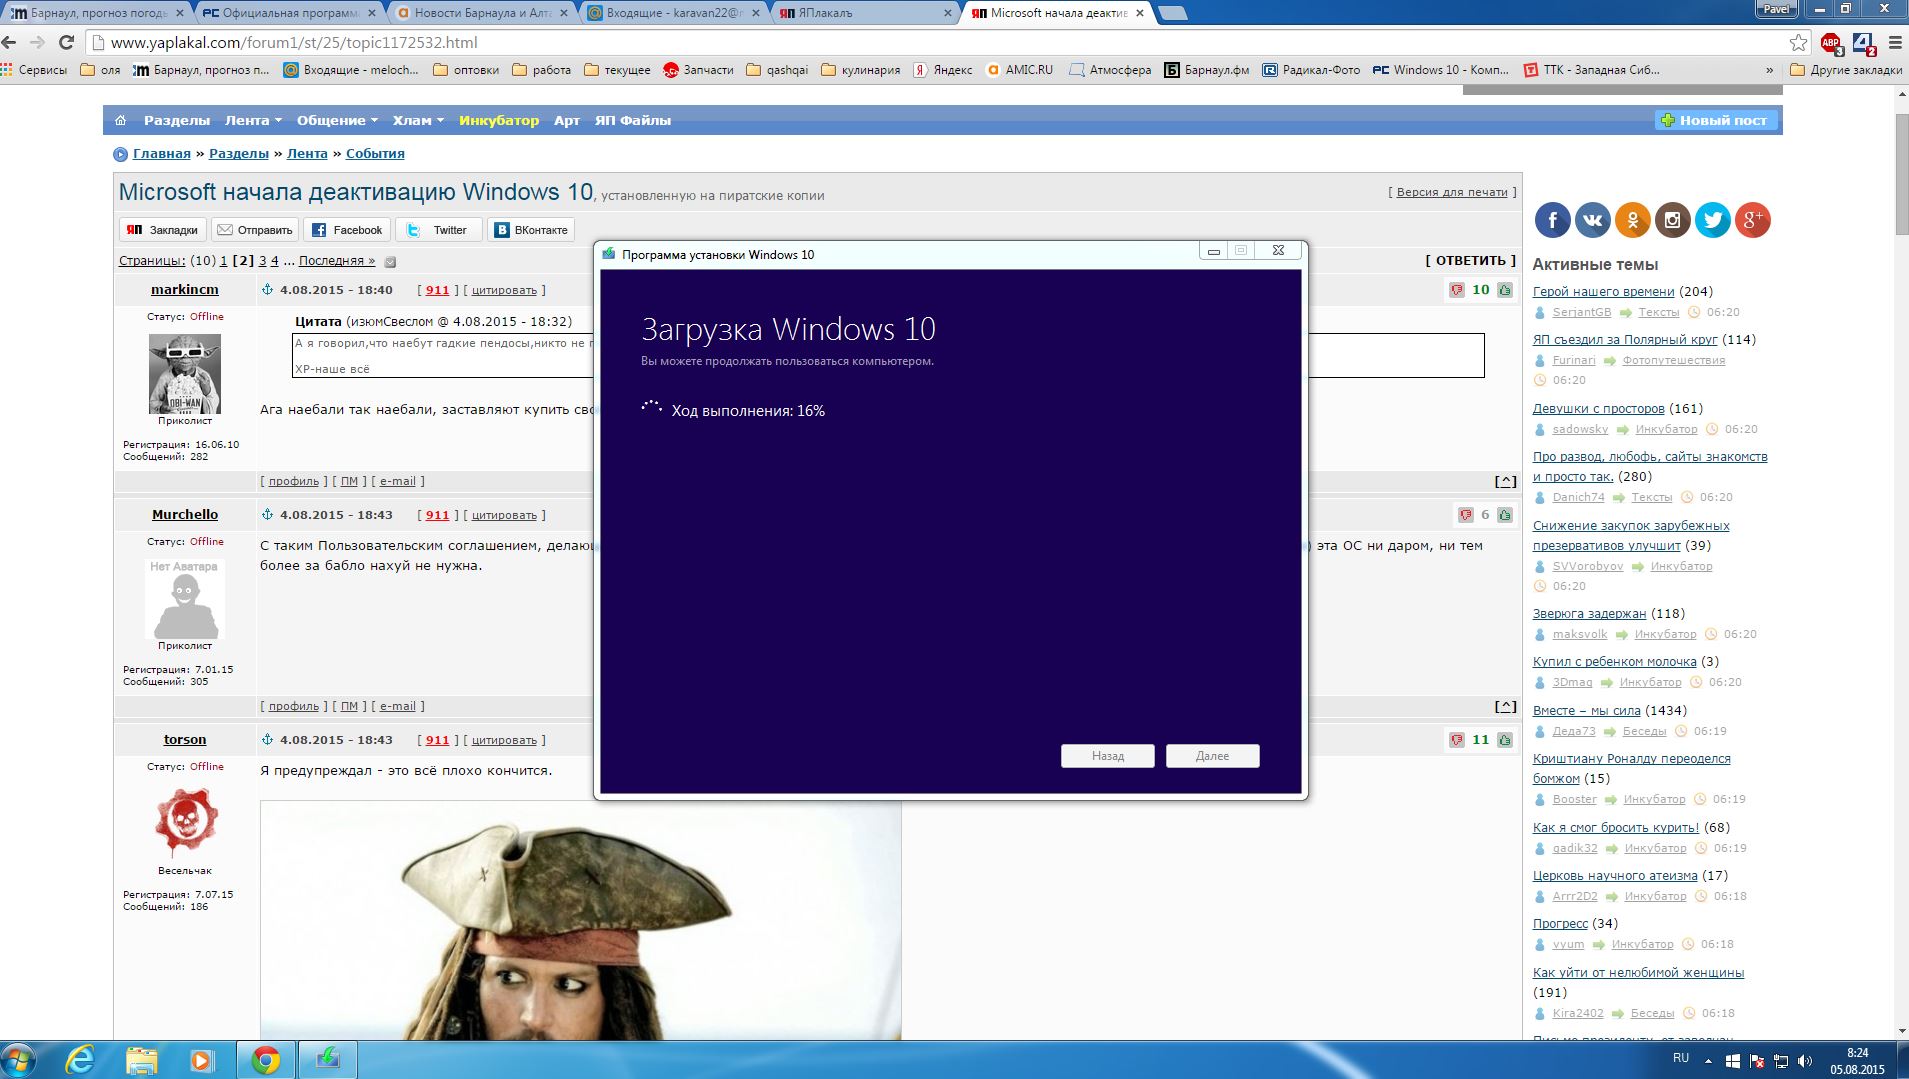Give thumbs up to Murchello's post
This screenshot has height=1079, width=1909.
click(x=1505, y=515)
